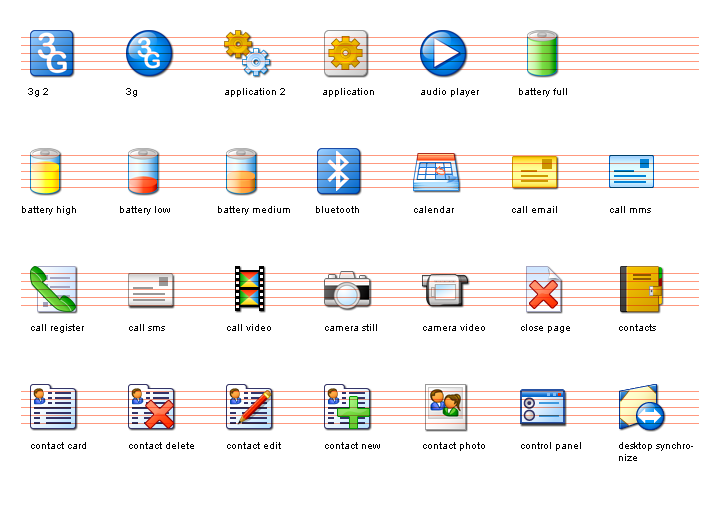This screenshot has height=515, width=720.
Task: Choose the call video filmstrip icon
Action: pyautogui.click(x=249, y=289)
